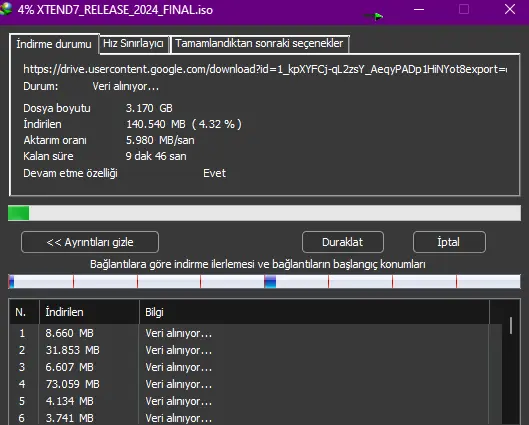Screen dimensions: 529x425
Task: Click the green overall download progress bar
Action: point(264,213)
